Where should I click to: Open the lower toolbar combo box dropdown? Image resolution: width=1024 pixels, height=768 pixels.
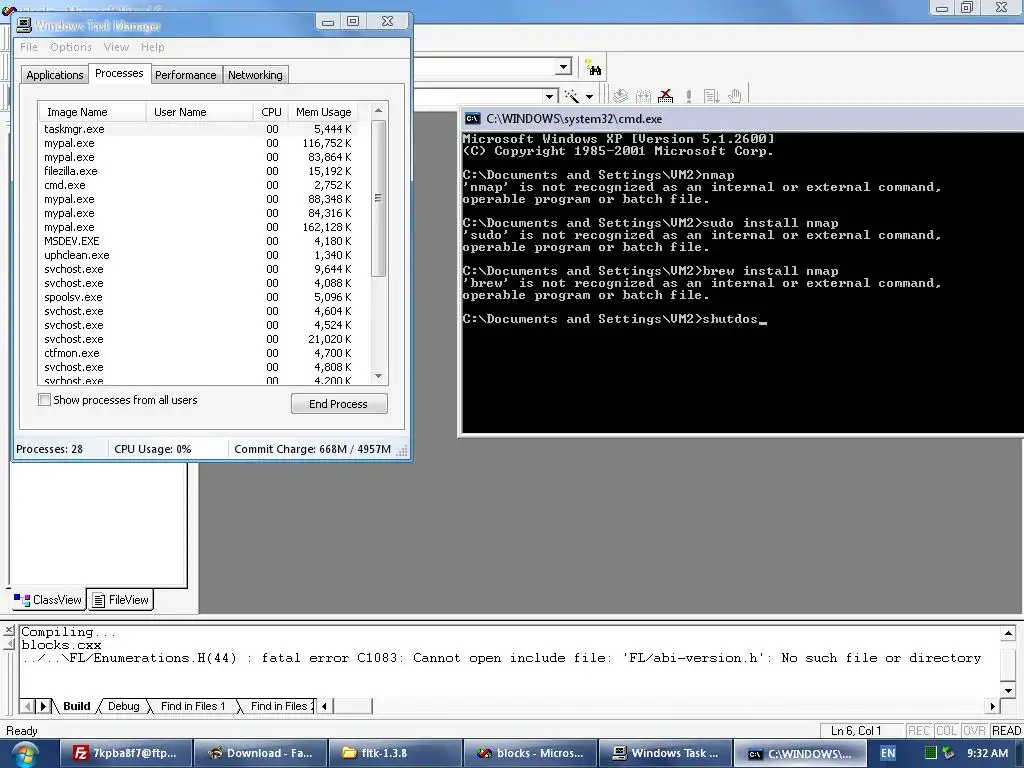550,97
